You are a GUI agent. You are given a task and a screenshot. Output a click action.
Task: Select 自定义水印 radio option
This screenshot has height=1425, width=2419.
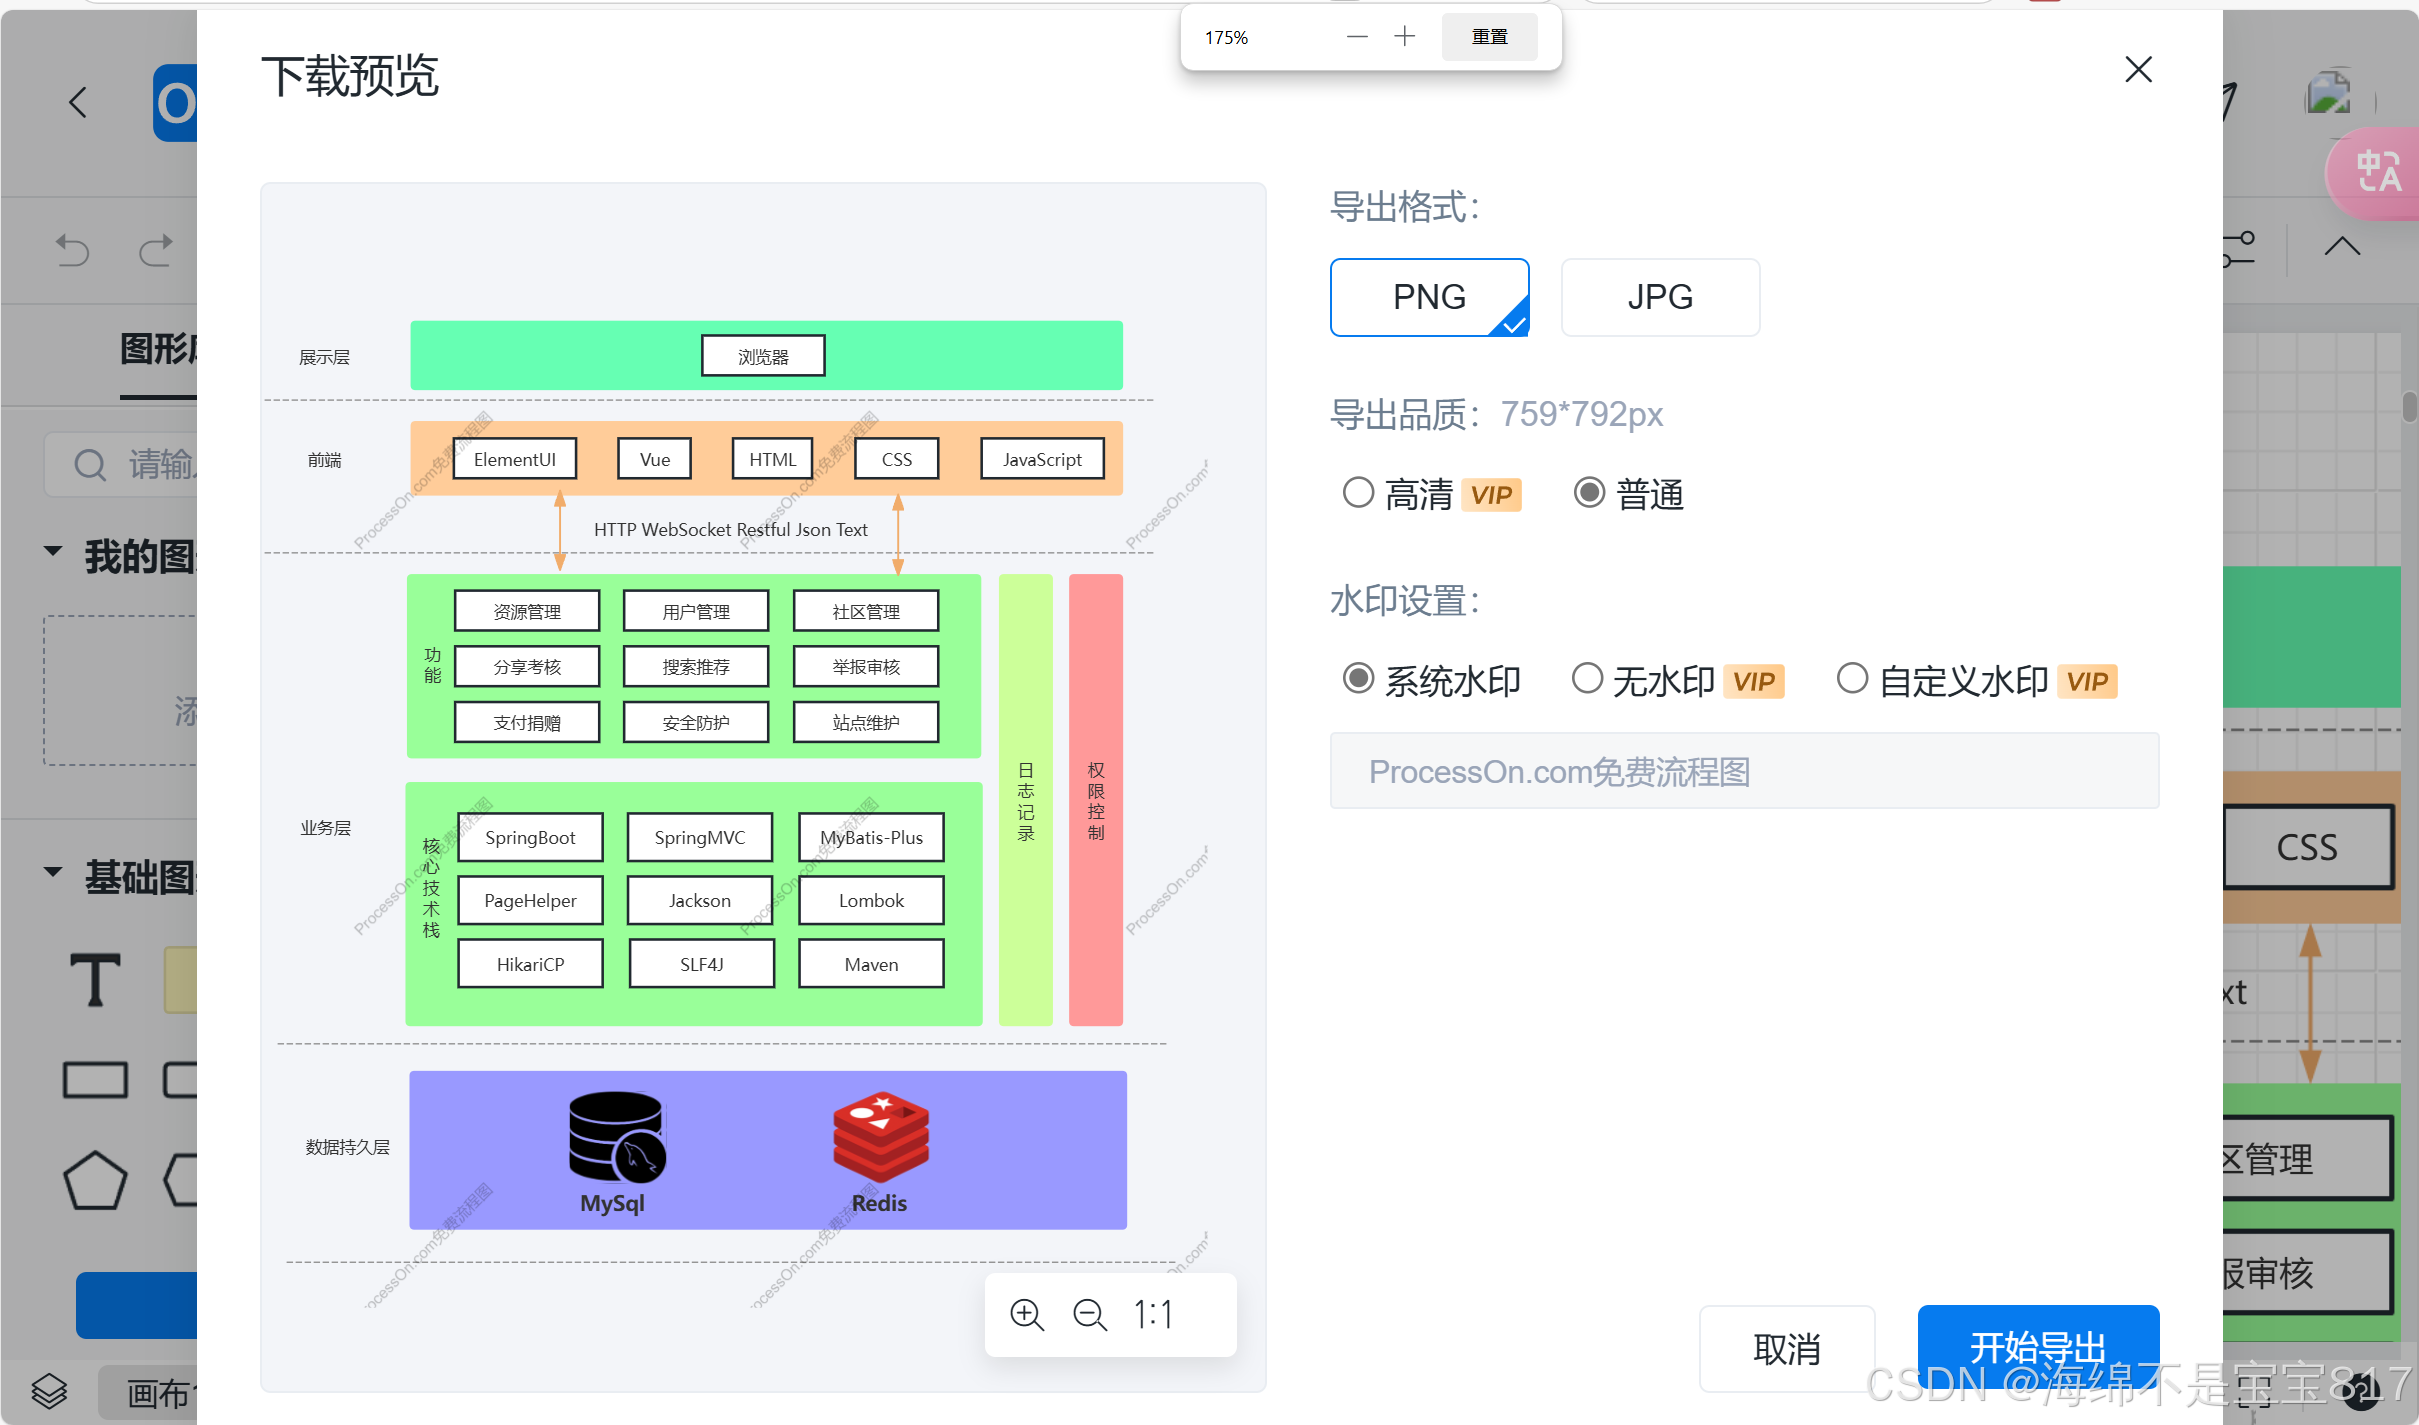(x=1852, y=679)
